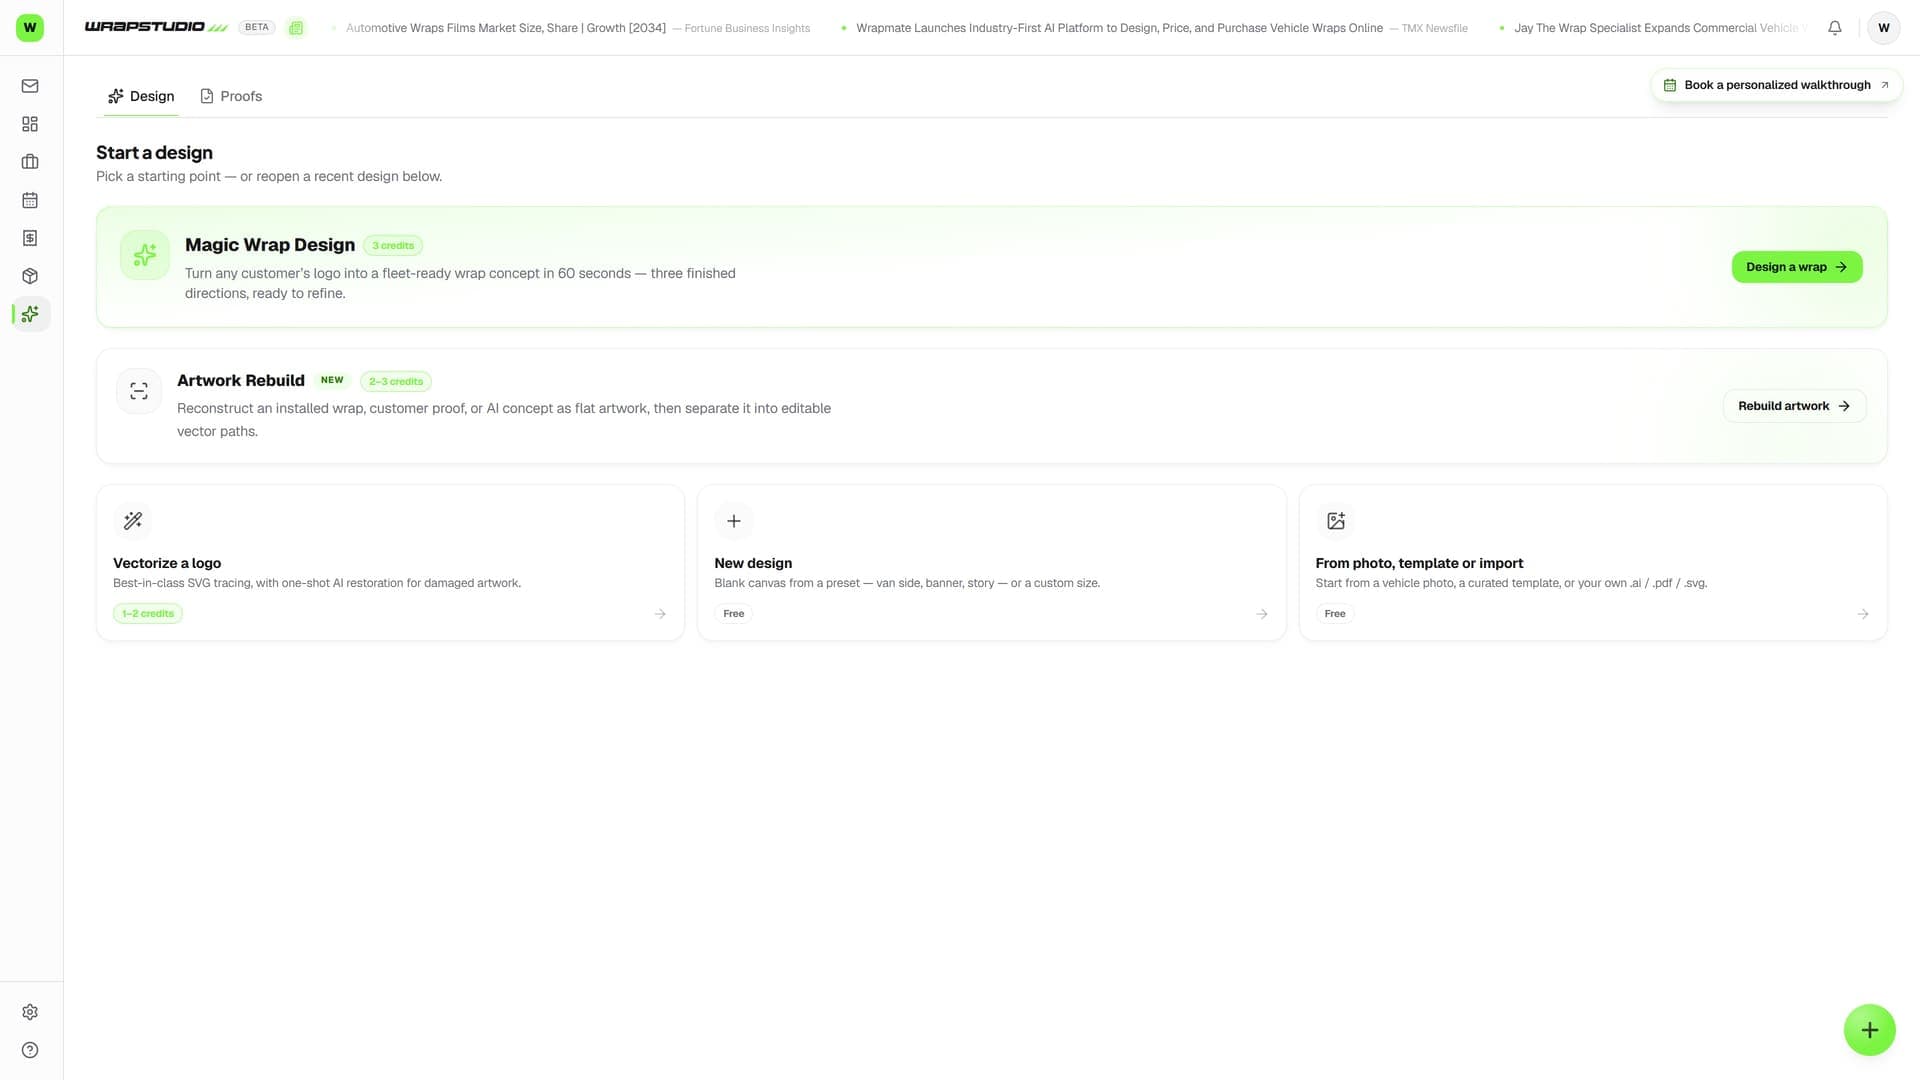The image size is (1920, 1080).
Task: Click the Start a design heading
Action: (x=154, y=153)
